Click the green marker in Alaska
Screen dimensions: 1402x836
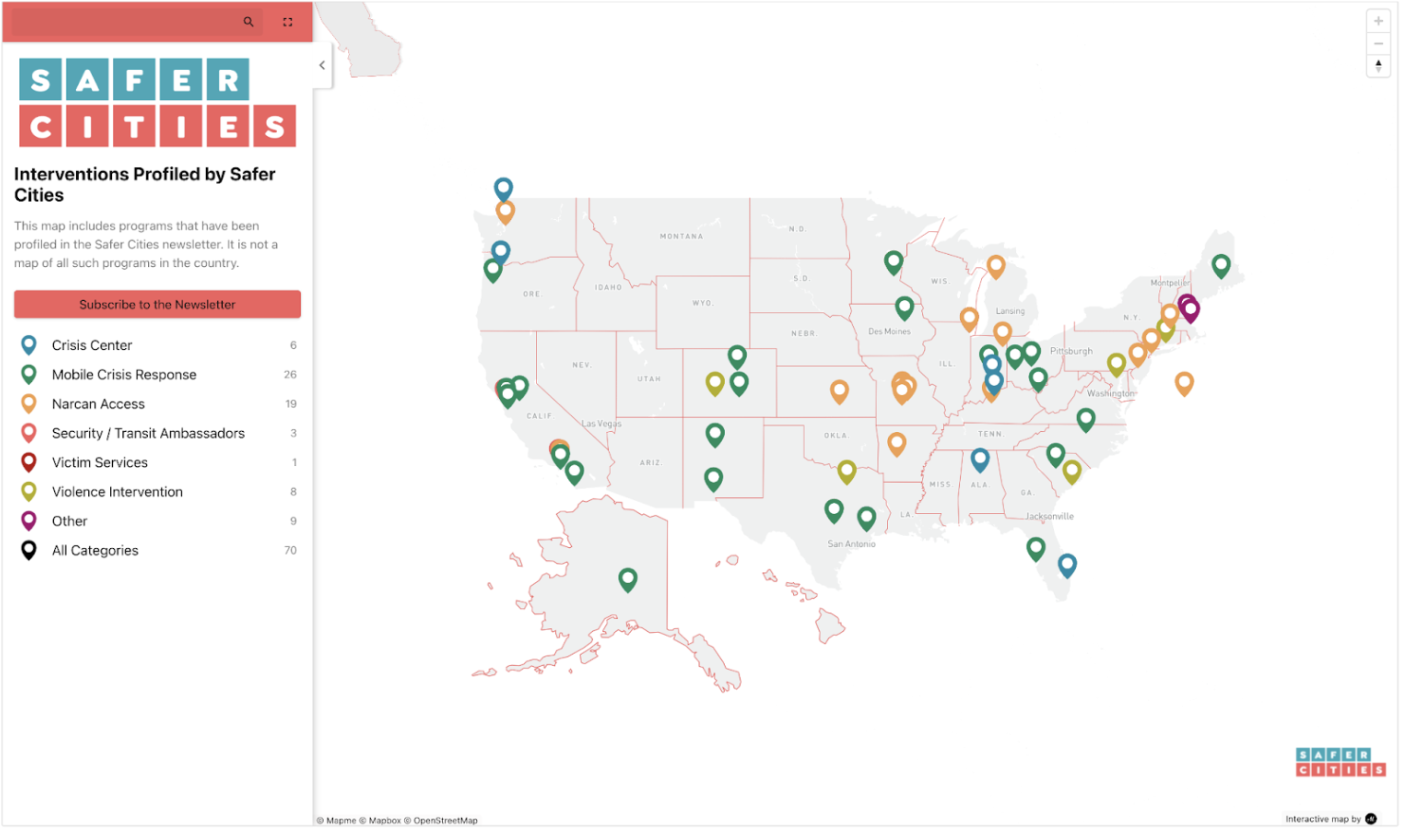click(627, 579)
